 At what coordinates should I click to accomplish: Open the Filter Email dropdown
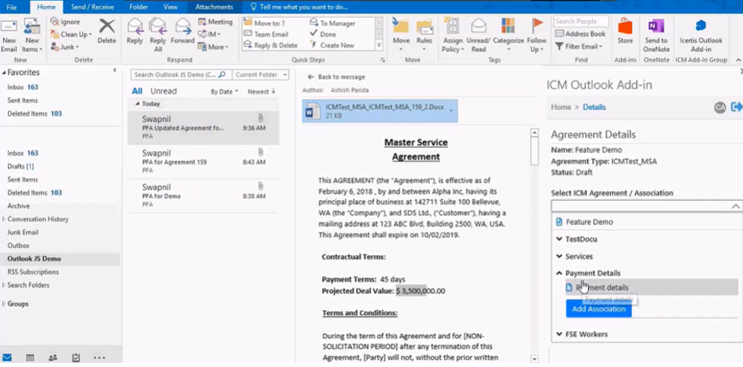[579, 46]
